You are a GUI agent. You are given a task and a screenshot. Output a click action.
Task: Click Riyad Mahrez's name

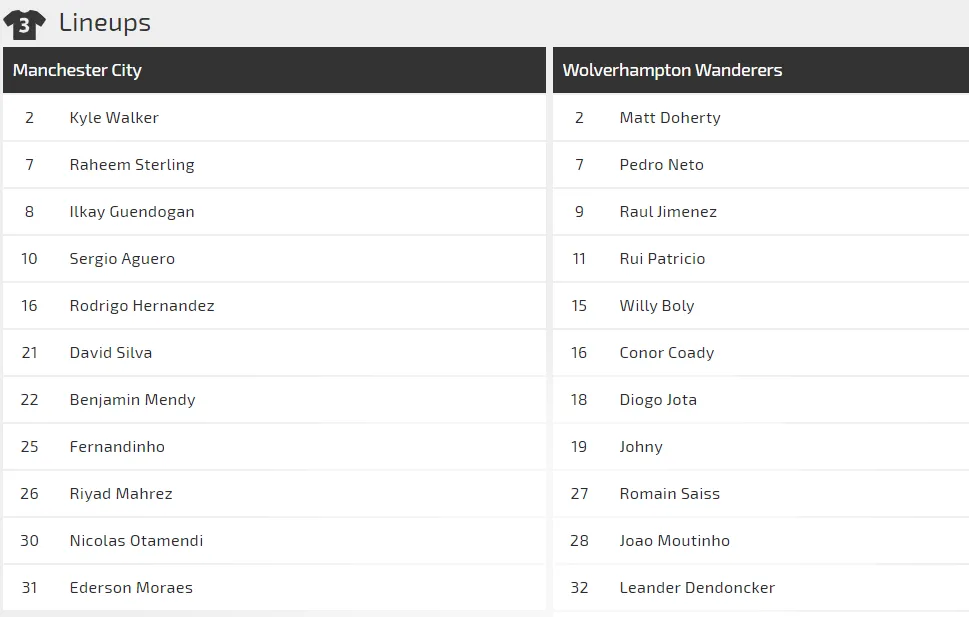(x=121, y=494)
